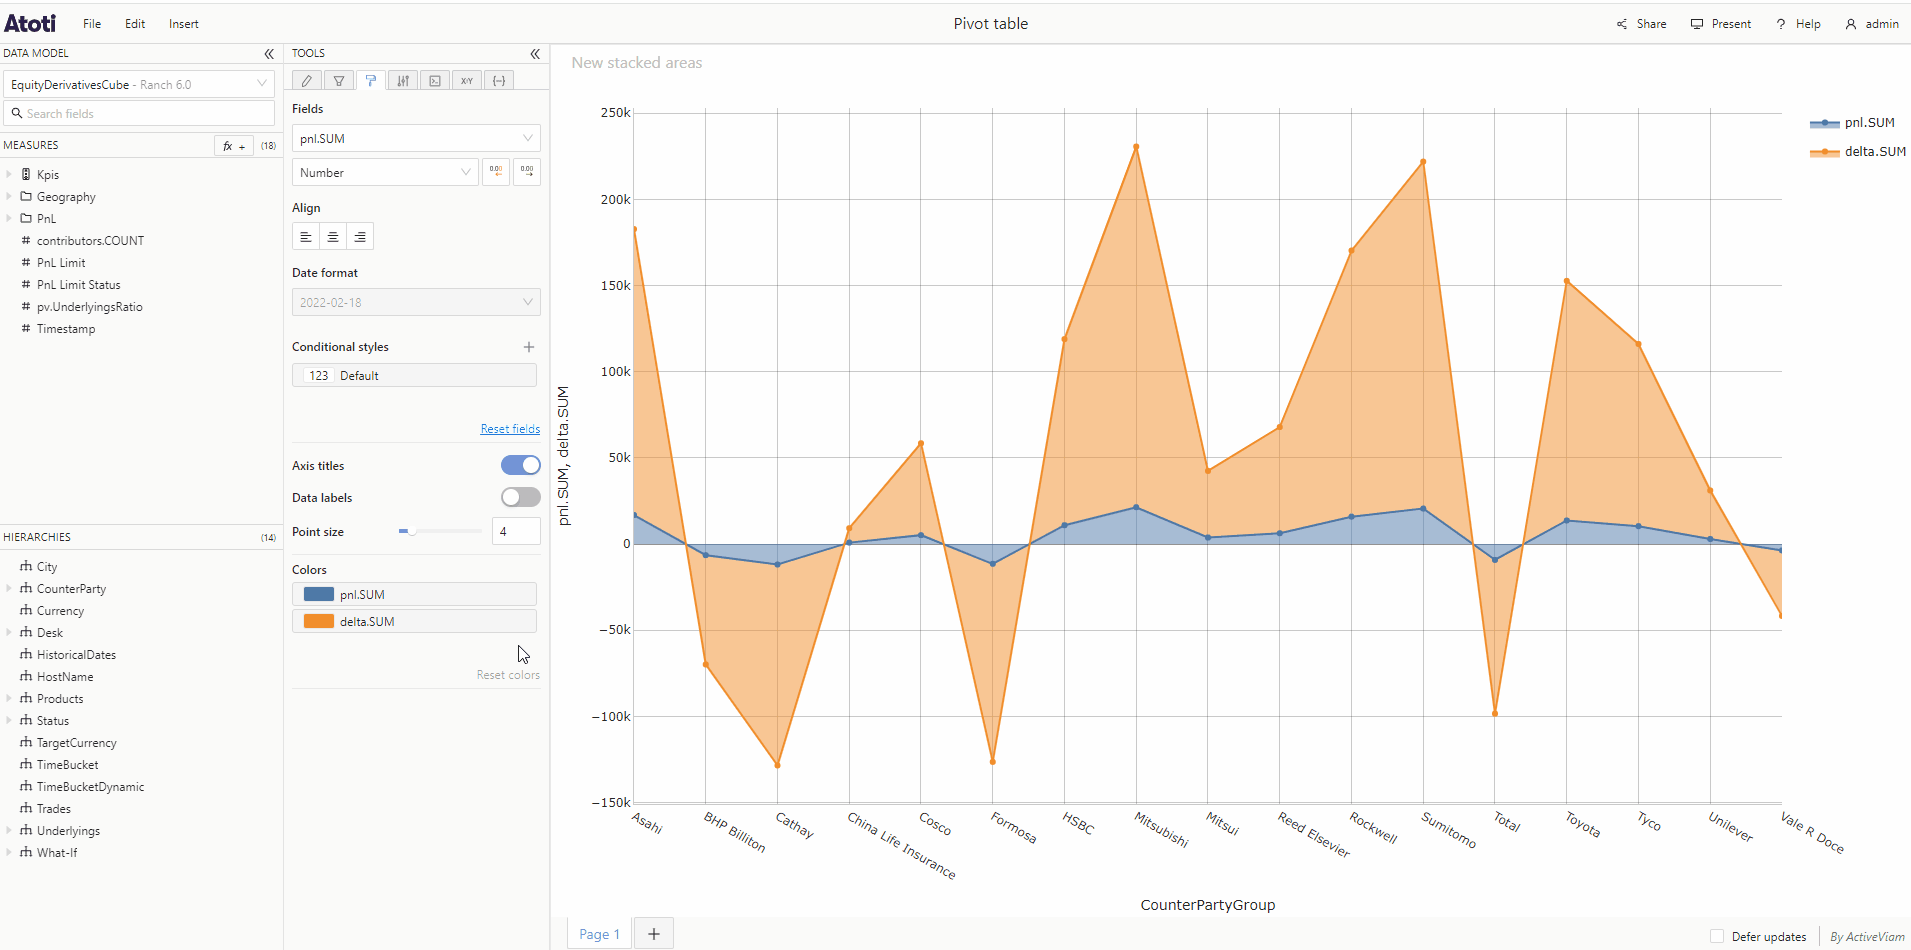The image size is (1911, 950).
Task: Turn on the Data labels switch
Action: (x=521, y=497)
